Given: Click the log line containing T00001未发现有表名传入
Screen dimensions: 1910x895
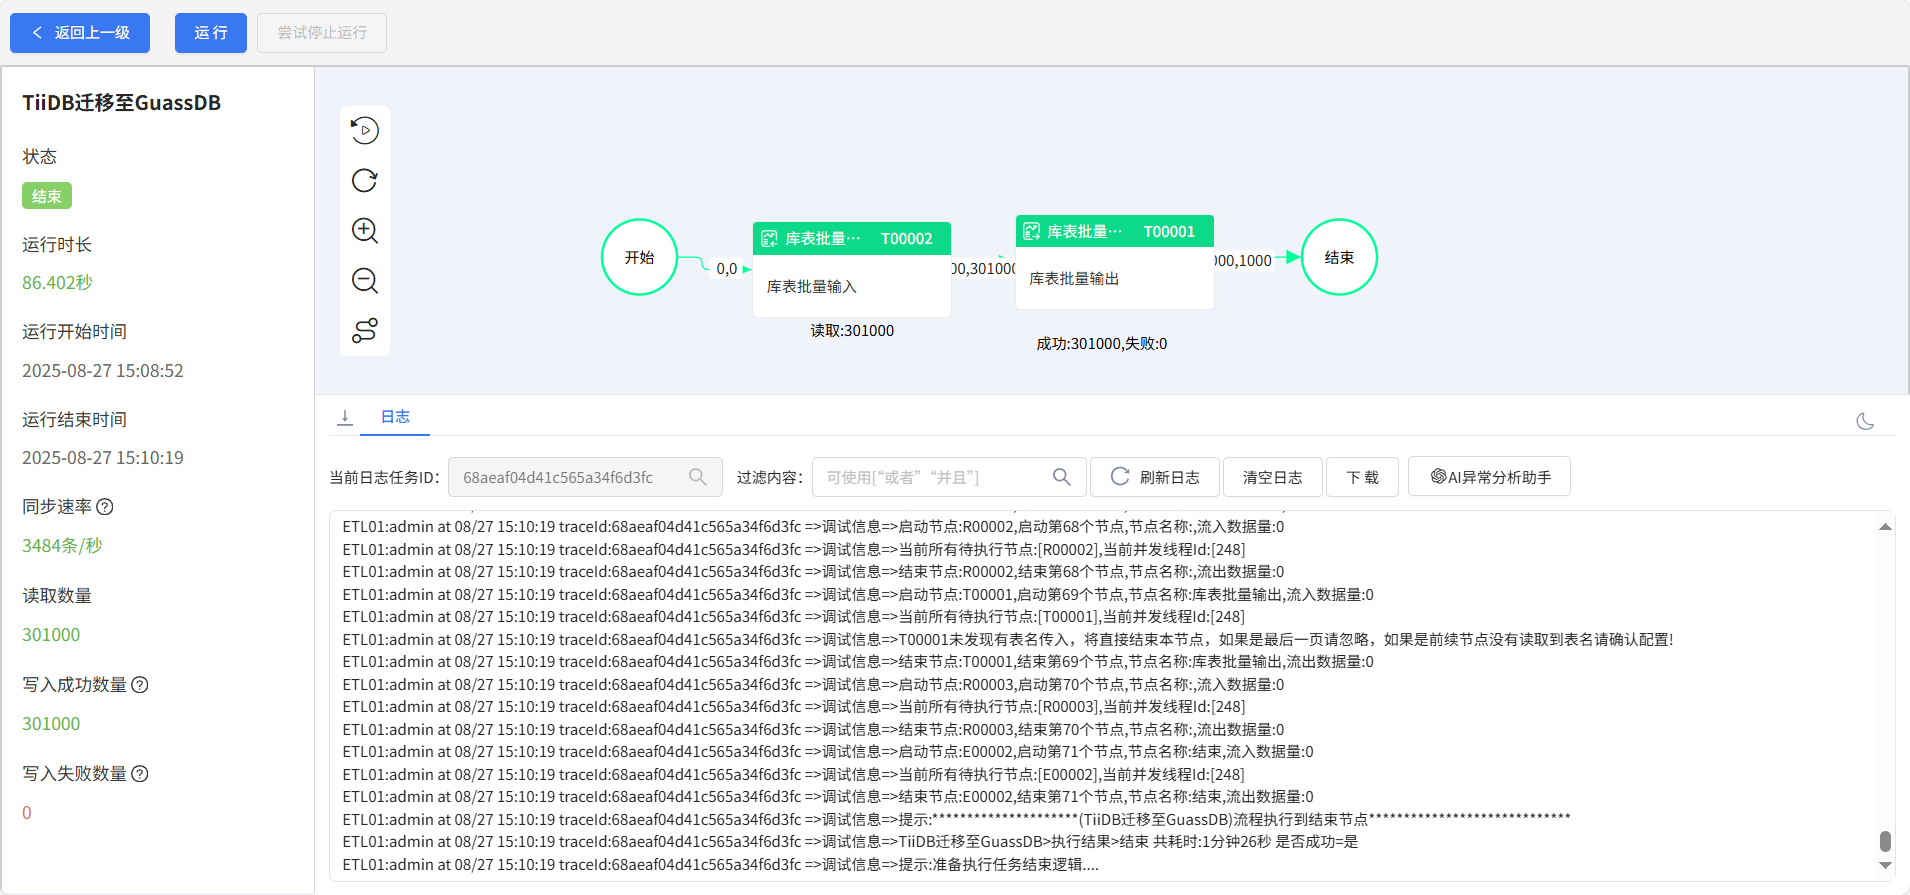Looking at the screenshot, I should coord(1008,640).
